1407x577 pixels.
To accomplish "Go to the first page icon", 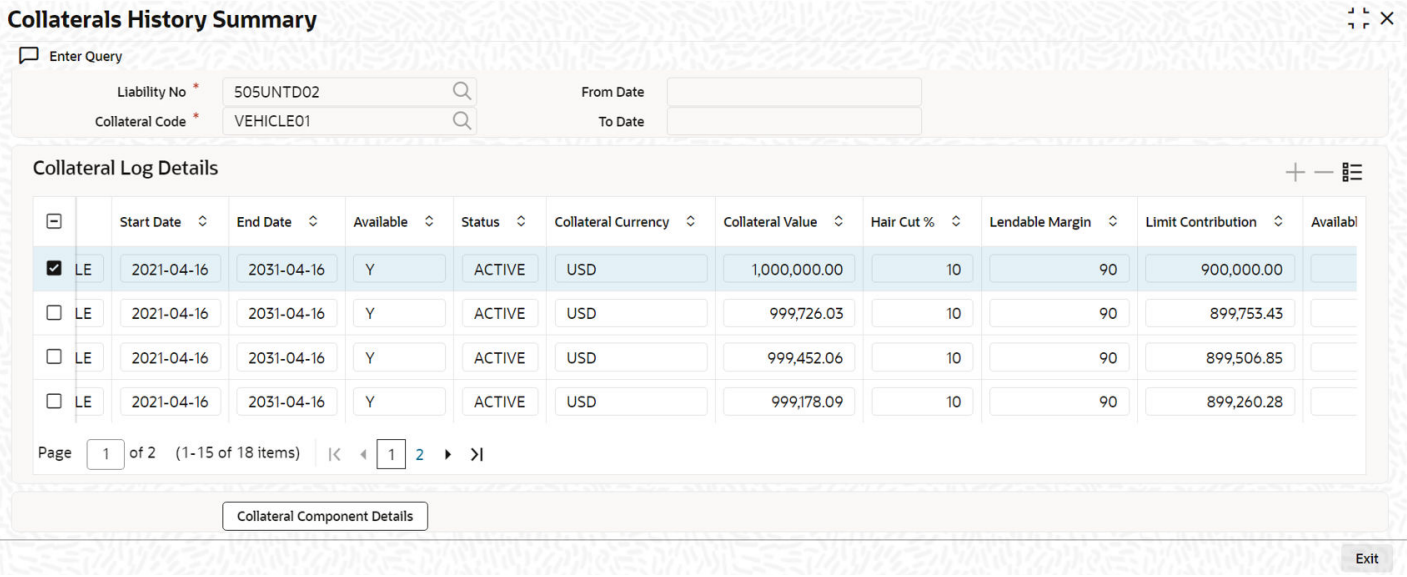I will (x=335, y=454).
